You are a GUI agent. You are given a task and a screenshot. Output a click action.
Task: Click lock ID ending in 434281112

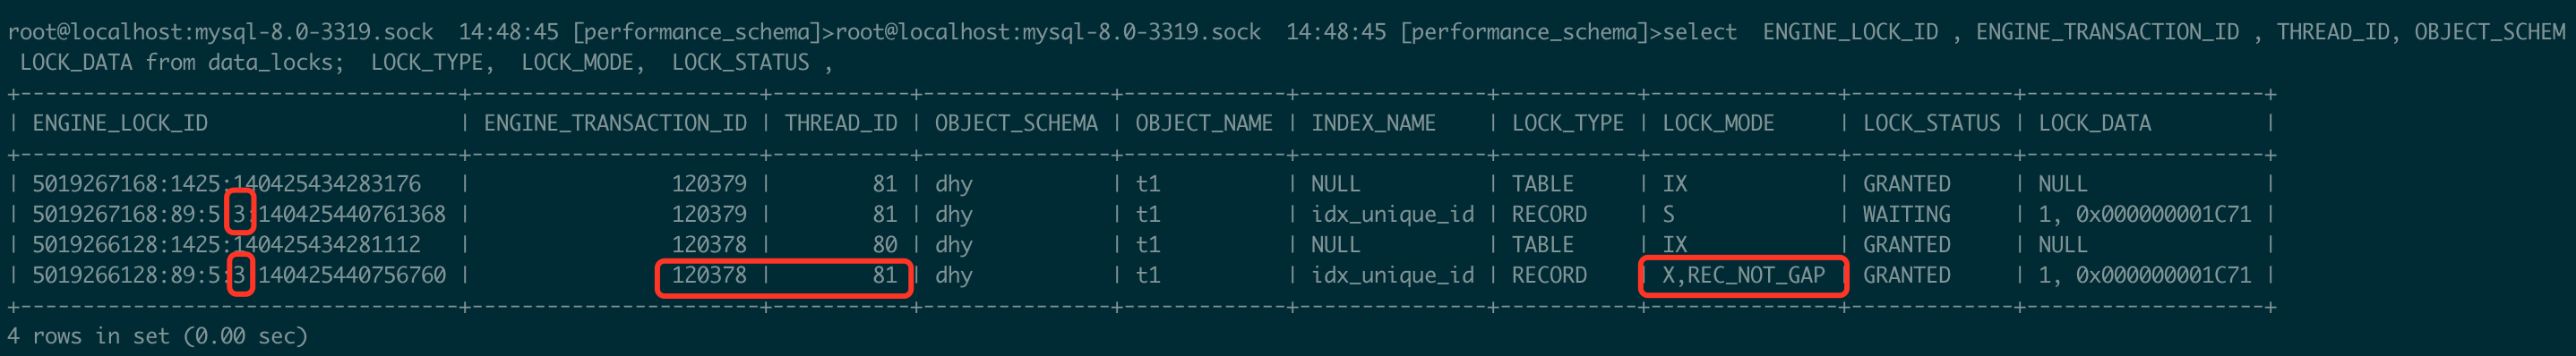tap(226, 245)
